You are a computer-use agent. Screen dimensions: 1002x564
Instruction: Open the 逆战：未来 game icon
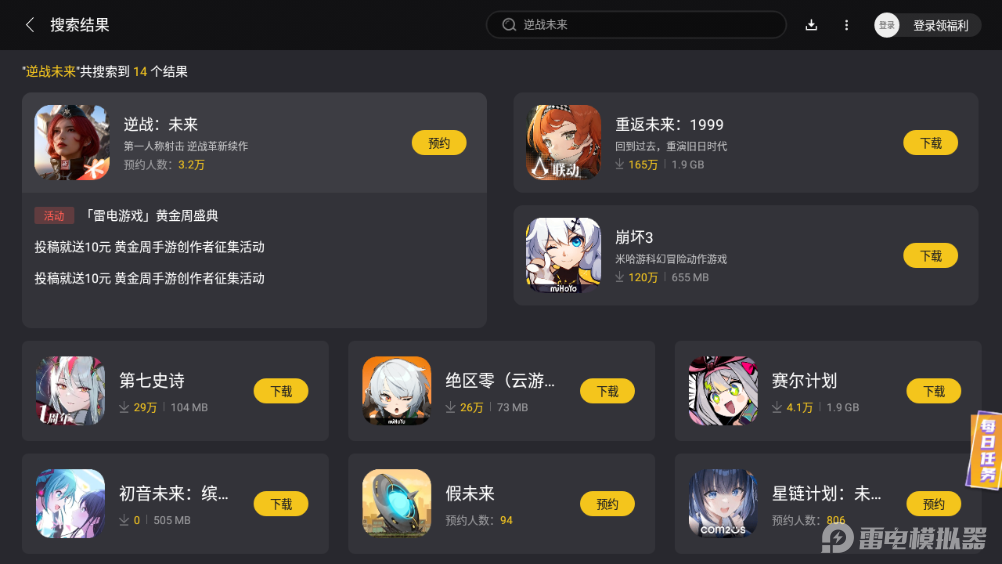(72, 142)
